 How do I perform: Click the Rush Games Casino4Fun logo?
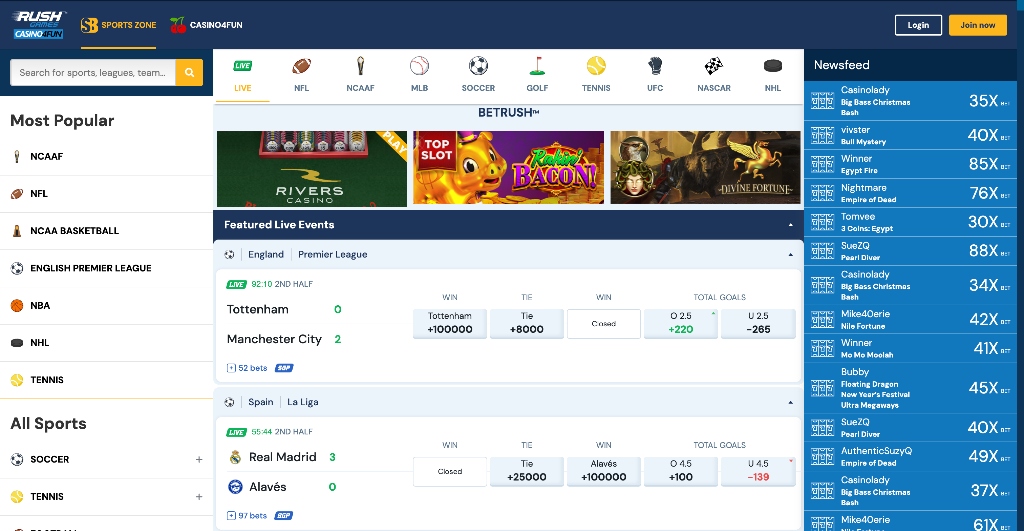[x=39, y=25]
